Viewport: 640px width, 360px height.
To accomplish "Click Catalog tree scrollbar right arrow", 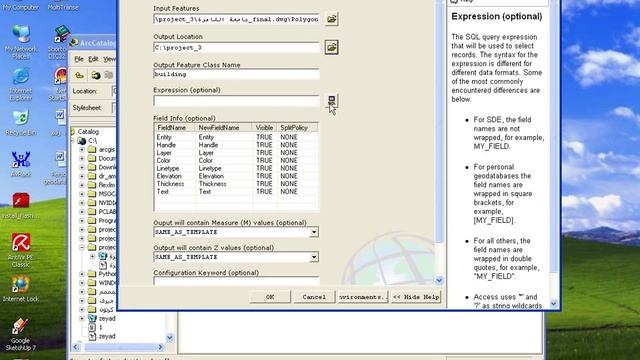I will (160, 347).
